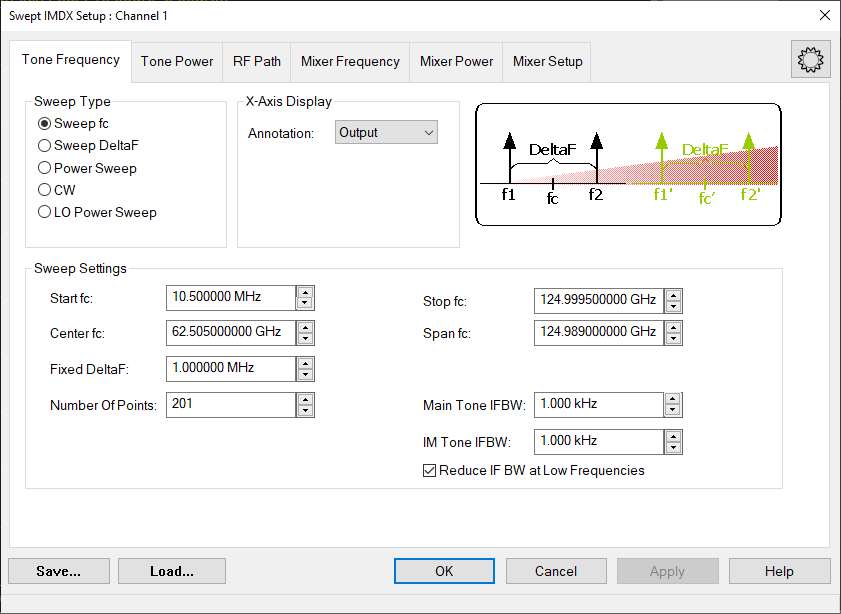Screen dimensions: 841x614
Task: Open the gear settings icon
Action: 808,61
